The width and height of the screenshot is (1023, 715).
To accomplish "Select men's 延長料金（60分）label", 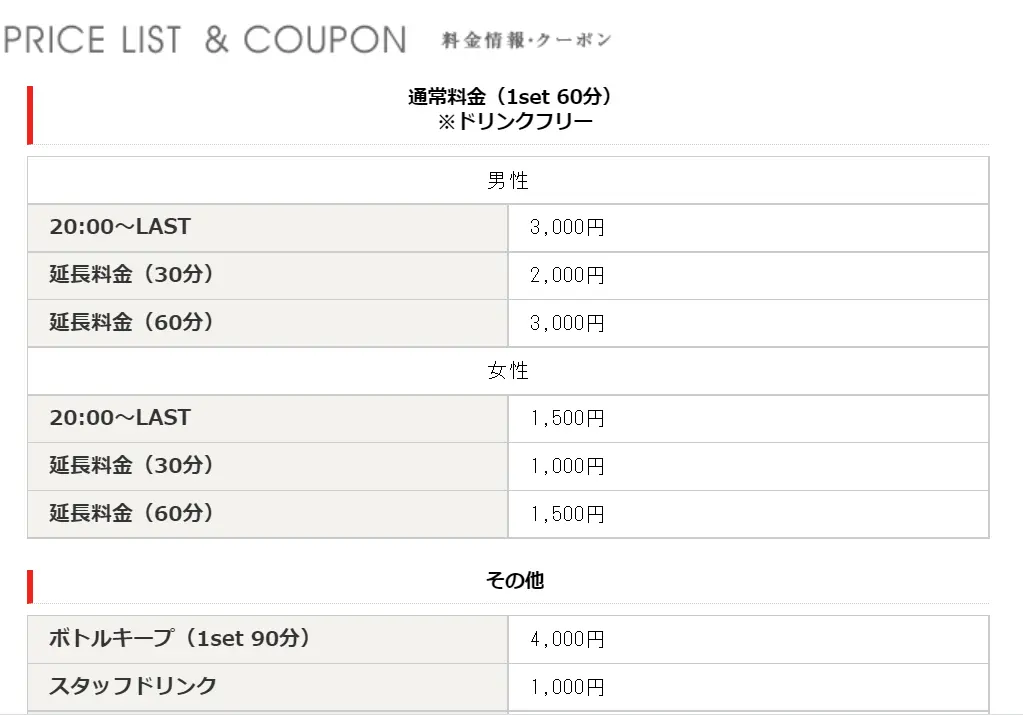I will click(131, 322).
